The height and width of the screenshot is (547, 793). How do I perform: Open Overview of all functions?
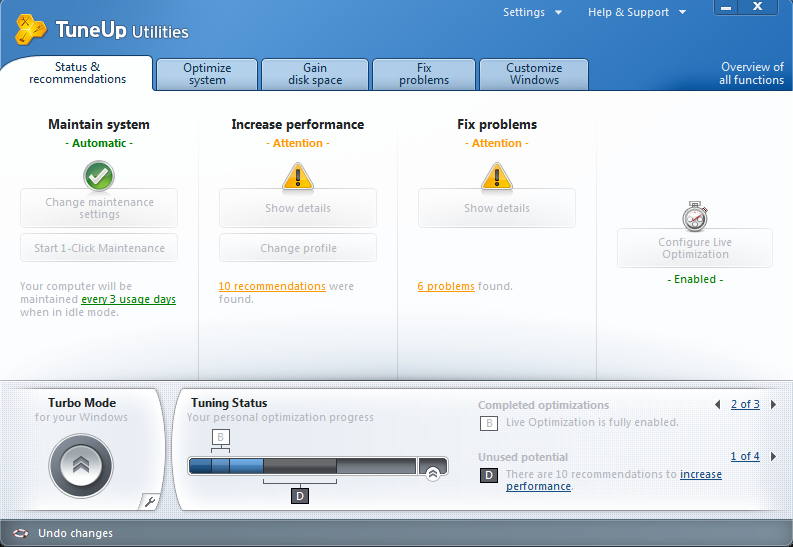pyautogui.click(x=752, y=73)
